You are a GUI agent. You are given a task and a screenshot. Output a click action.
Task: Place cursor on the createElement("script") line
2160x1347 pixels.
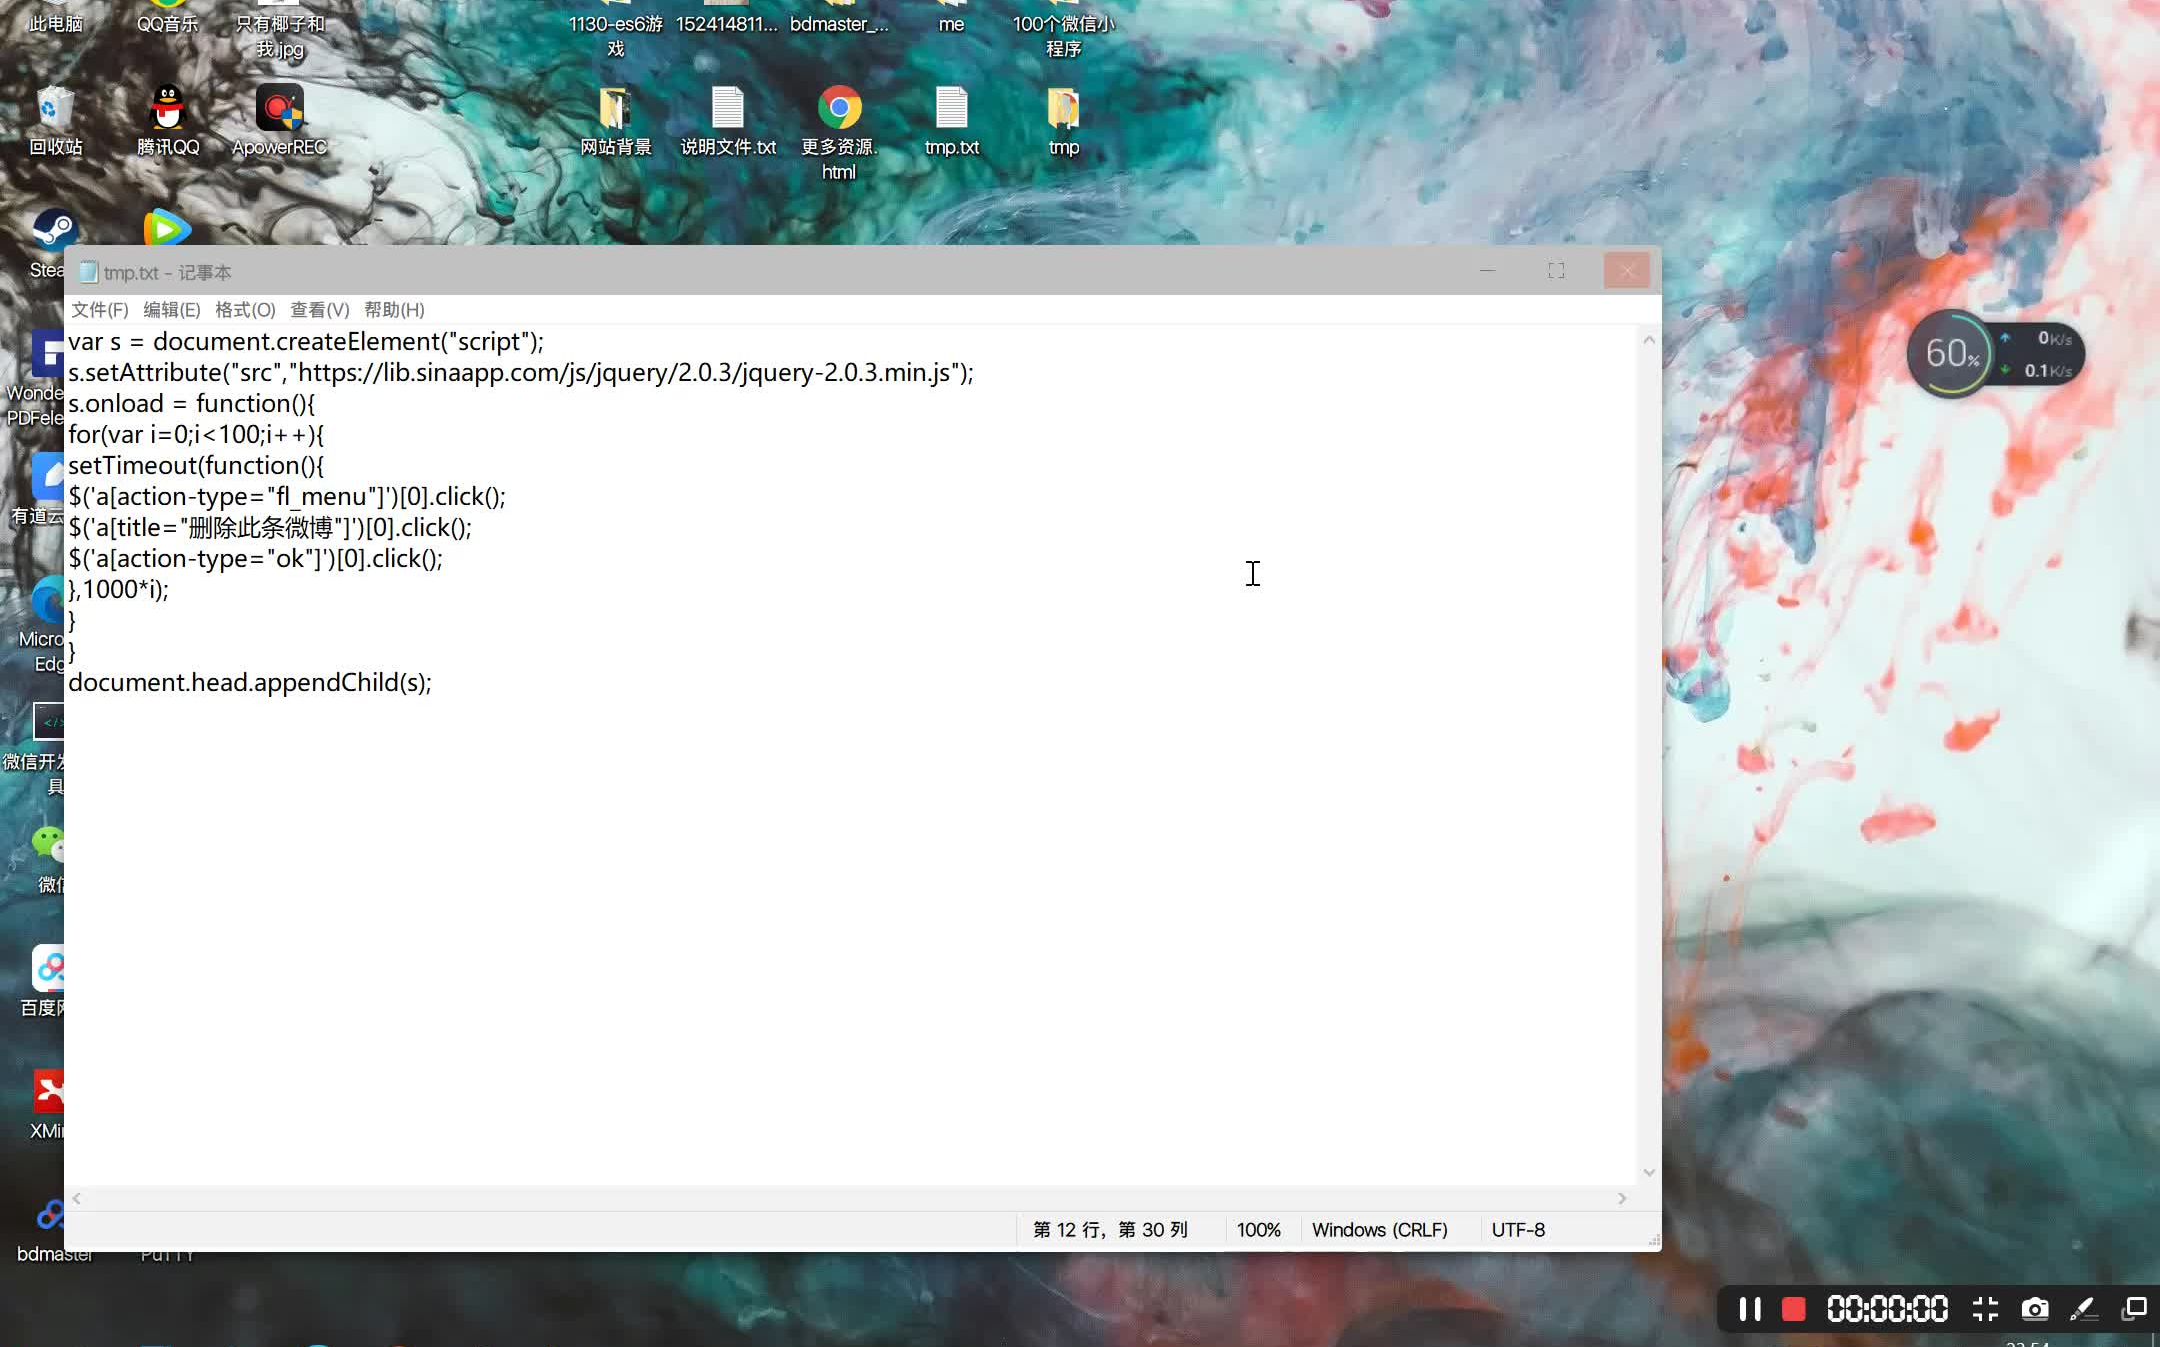306,341
